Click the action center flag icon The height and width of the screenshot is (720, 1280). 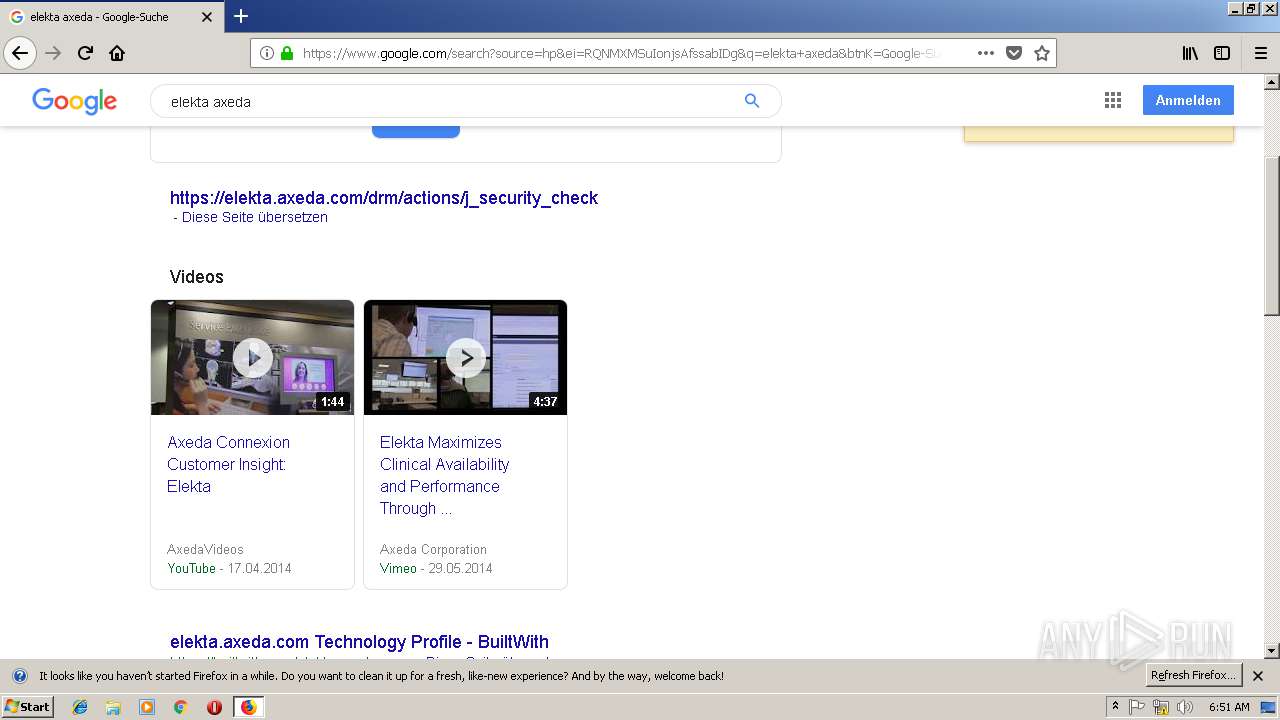coord(1137,707)
